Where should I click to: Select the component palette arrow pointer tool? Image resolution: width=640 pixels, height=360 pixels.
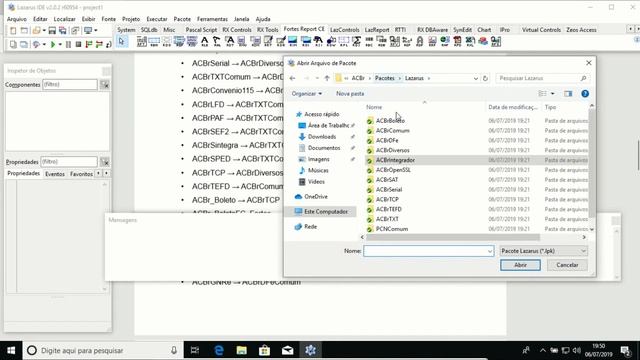[x=121, y=41]
